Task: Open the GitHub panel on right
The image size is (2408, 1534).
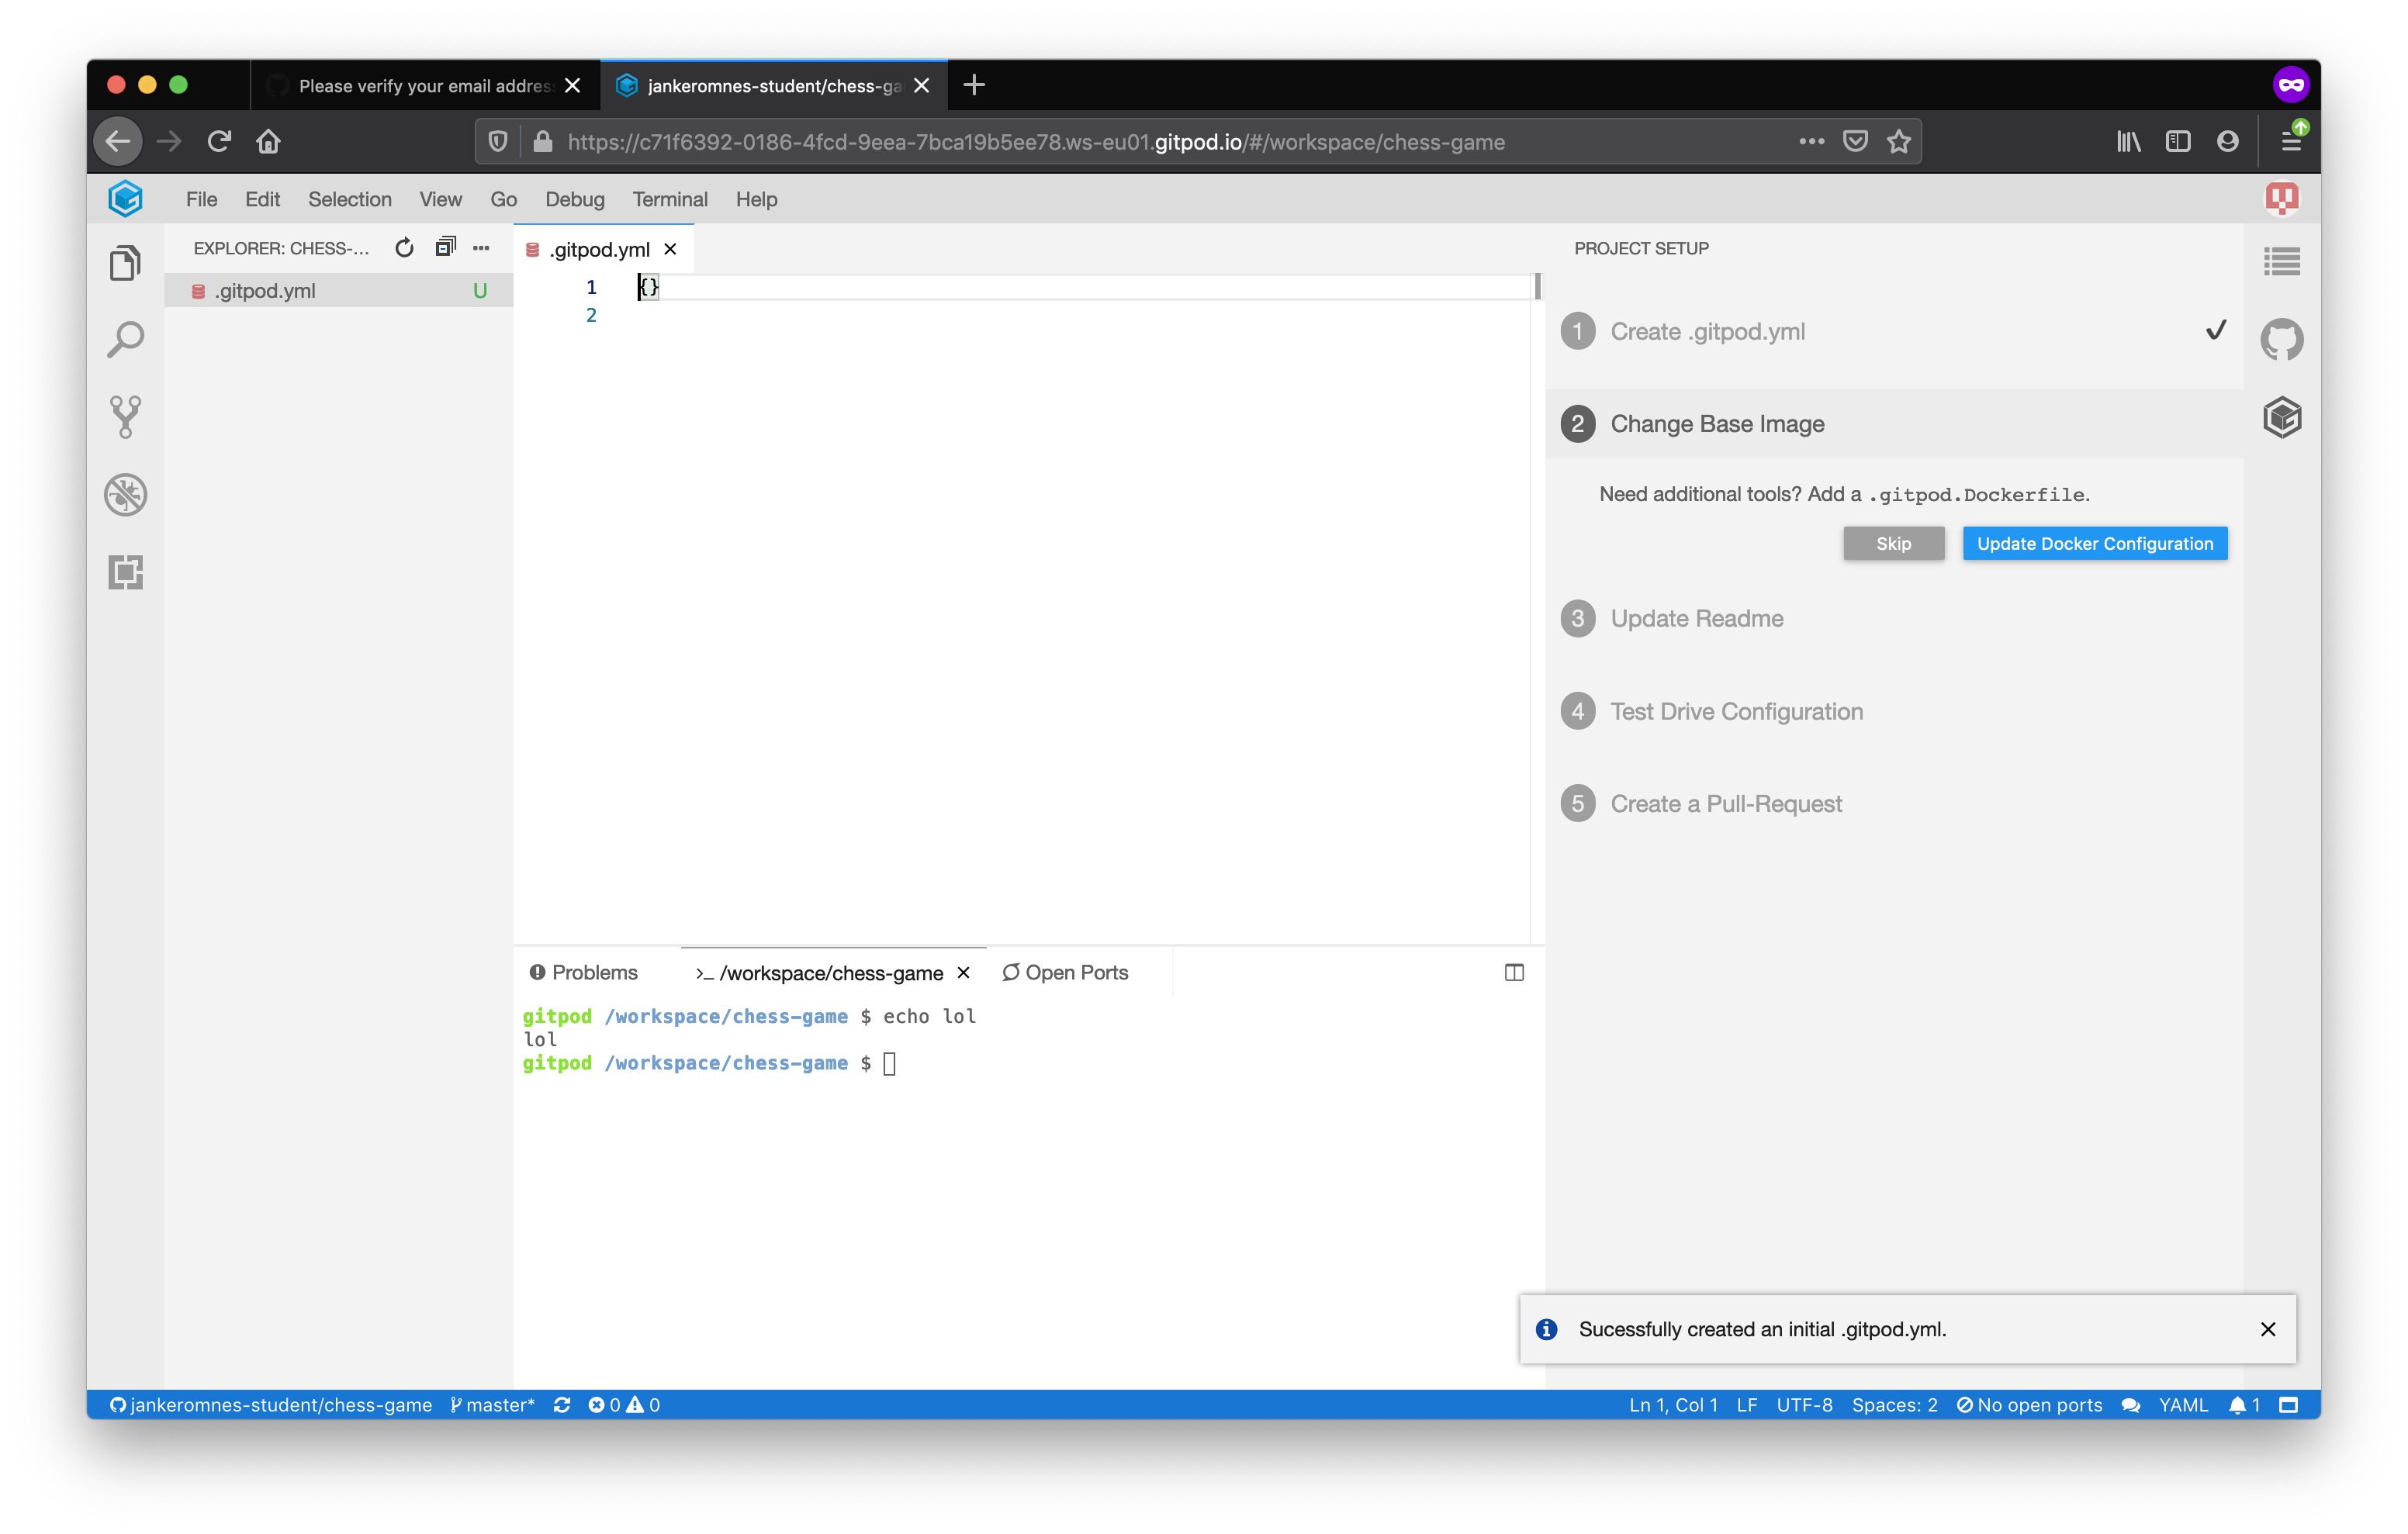Action: (x=2281, y=340)
